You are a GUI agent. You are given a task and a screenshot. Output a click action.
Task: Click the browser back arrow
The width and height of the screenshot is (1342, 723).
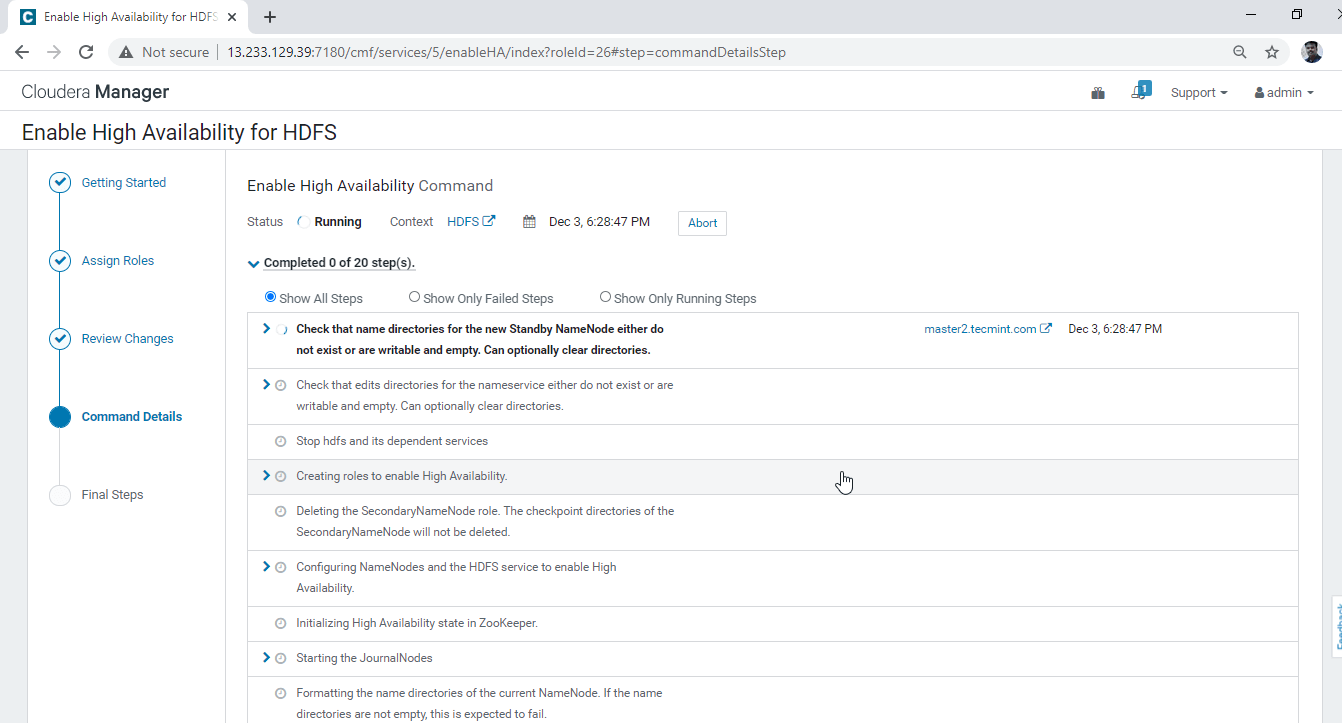(x=22, y=52)
